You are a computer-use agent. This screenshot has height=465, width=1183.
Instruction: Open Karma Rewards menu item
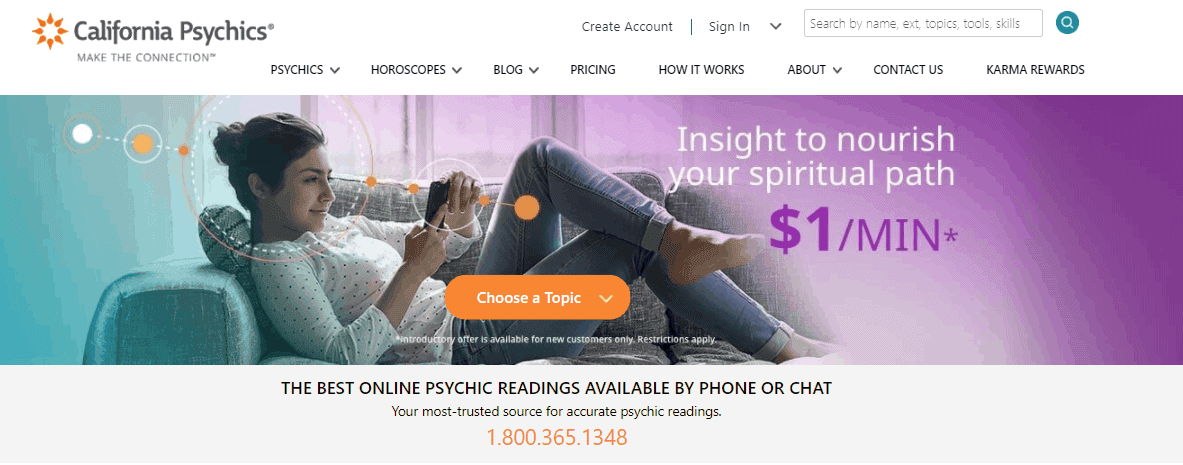[x=1035, y=69]
